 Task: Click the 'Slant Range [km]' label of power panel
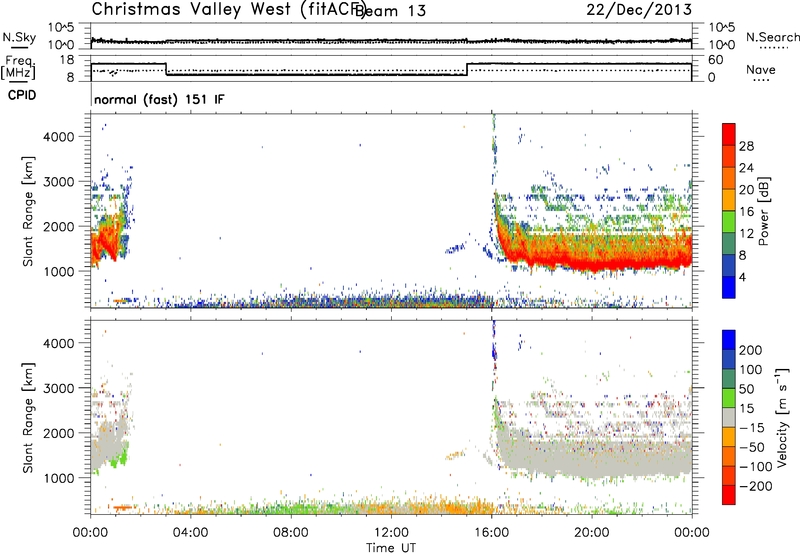point(28,211)
